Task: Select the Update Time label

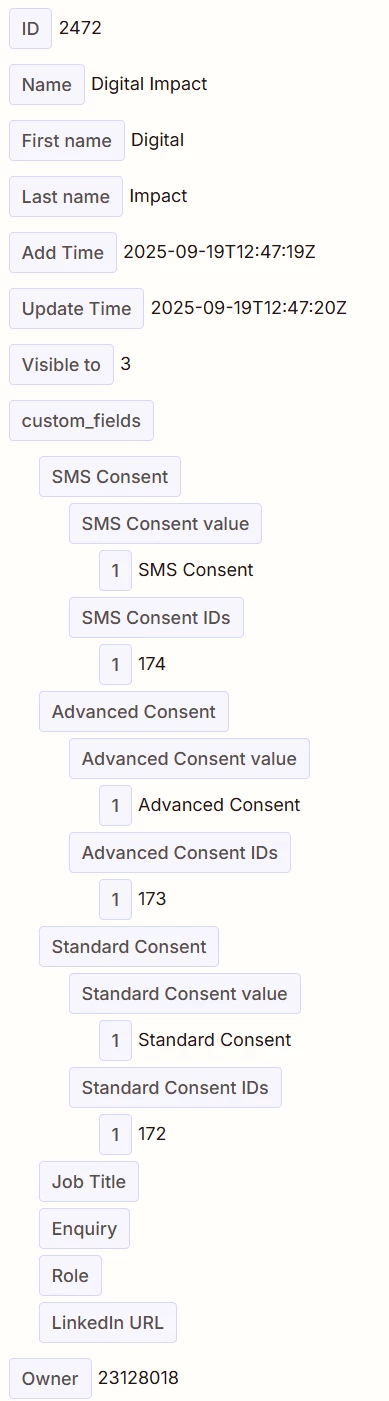Action: tap(76, 309)
